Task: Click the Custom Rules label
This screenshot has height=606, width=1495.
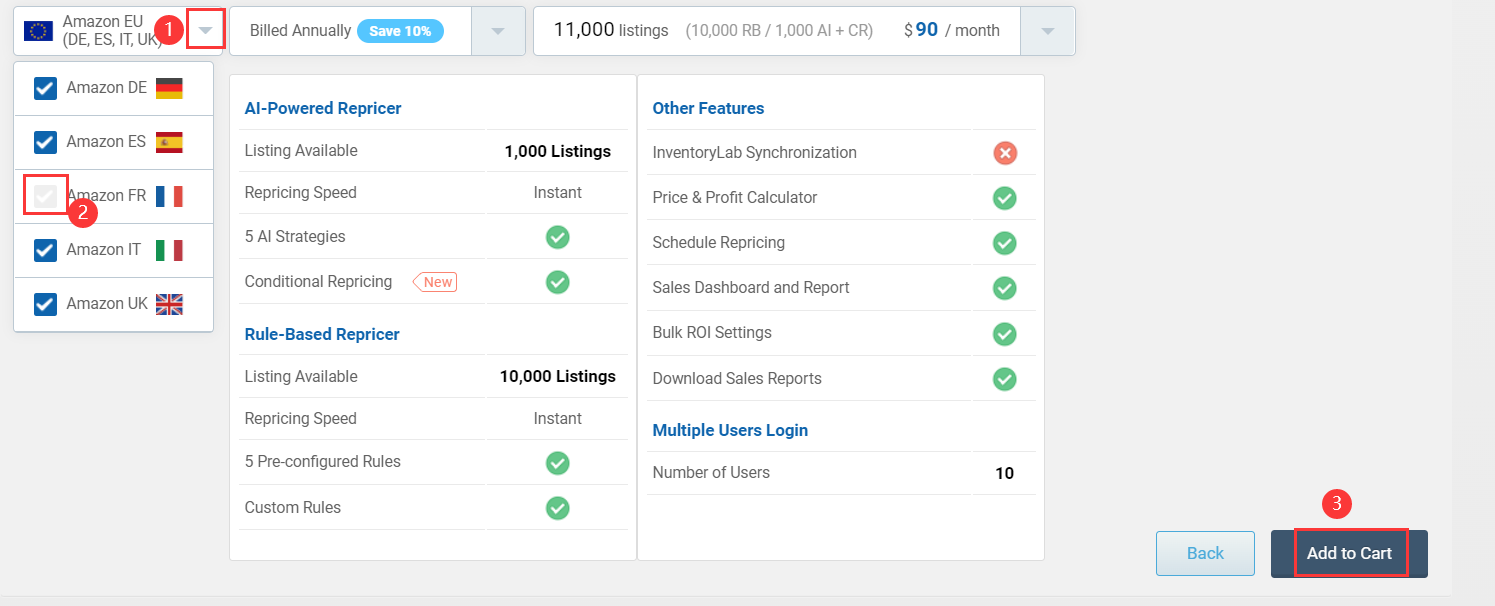Action: [x=293, y=508]
